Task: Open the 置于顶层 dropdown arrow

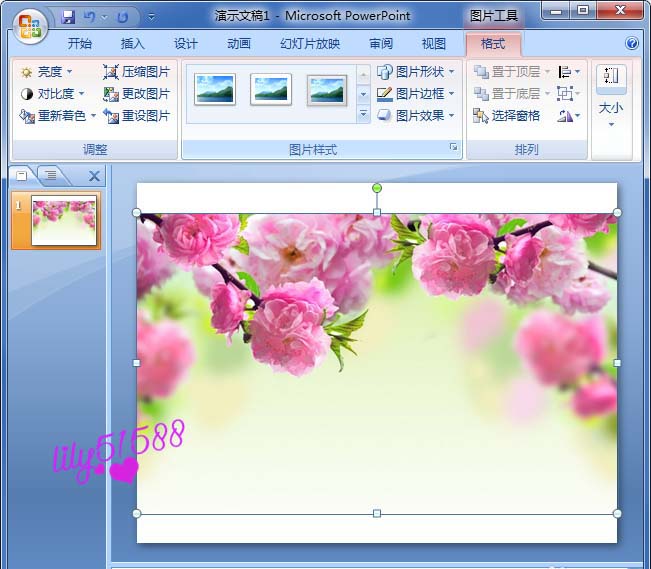Action: pyautogui.click(x=547, y=72)
